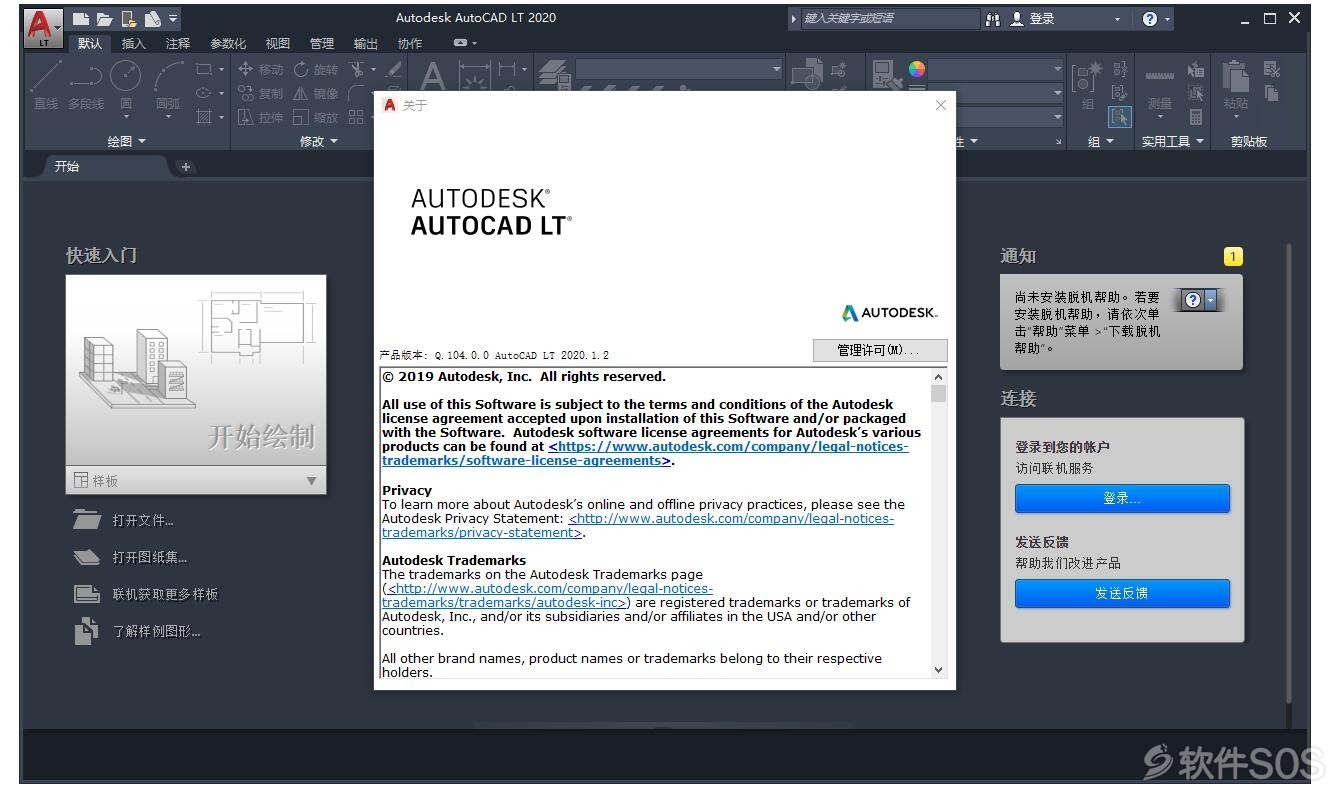Switch to the 管理 ribbon tab
1343x793 pixels.
coord(322,43)
